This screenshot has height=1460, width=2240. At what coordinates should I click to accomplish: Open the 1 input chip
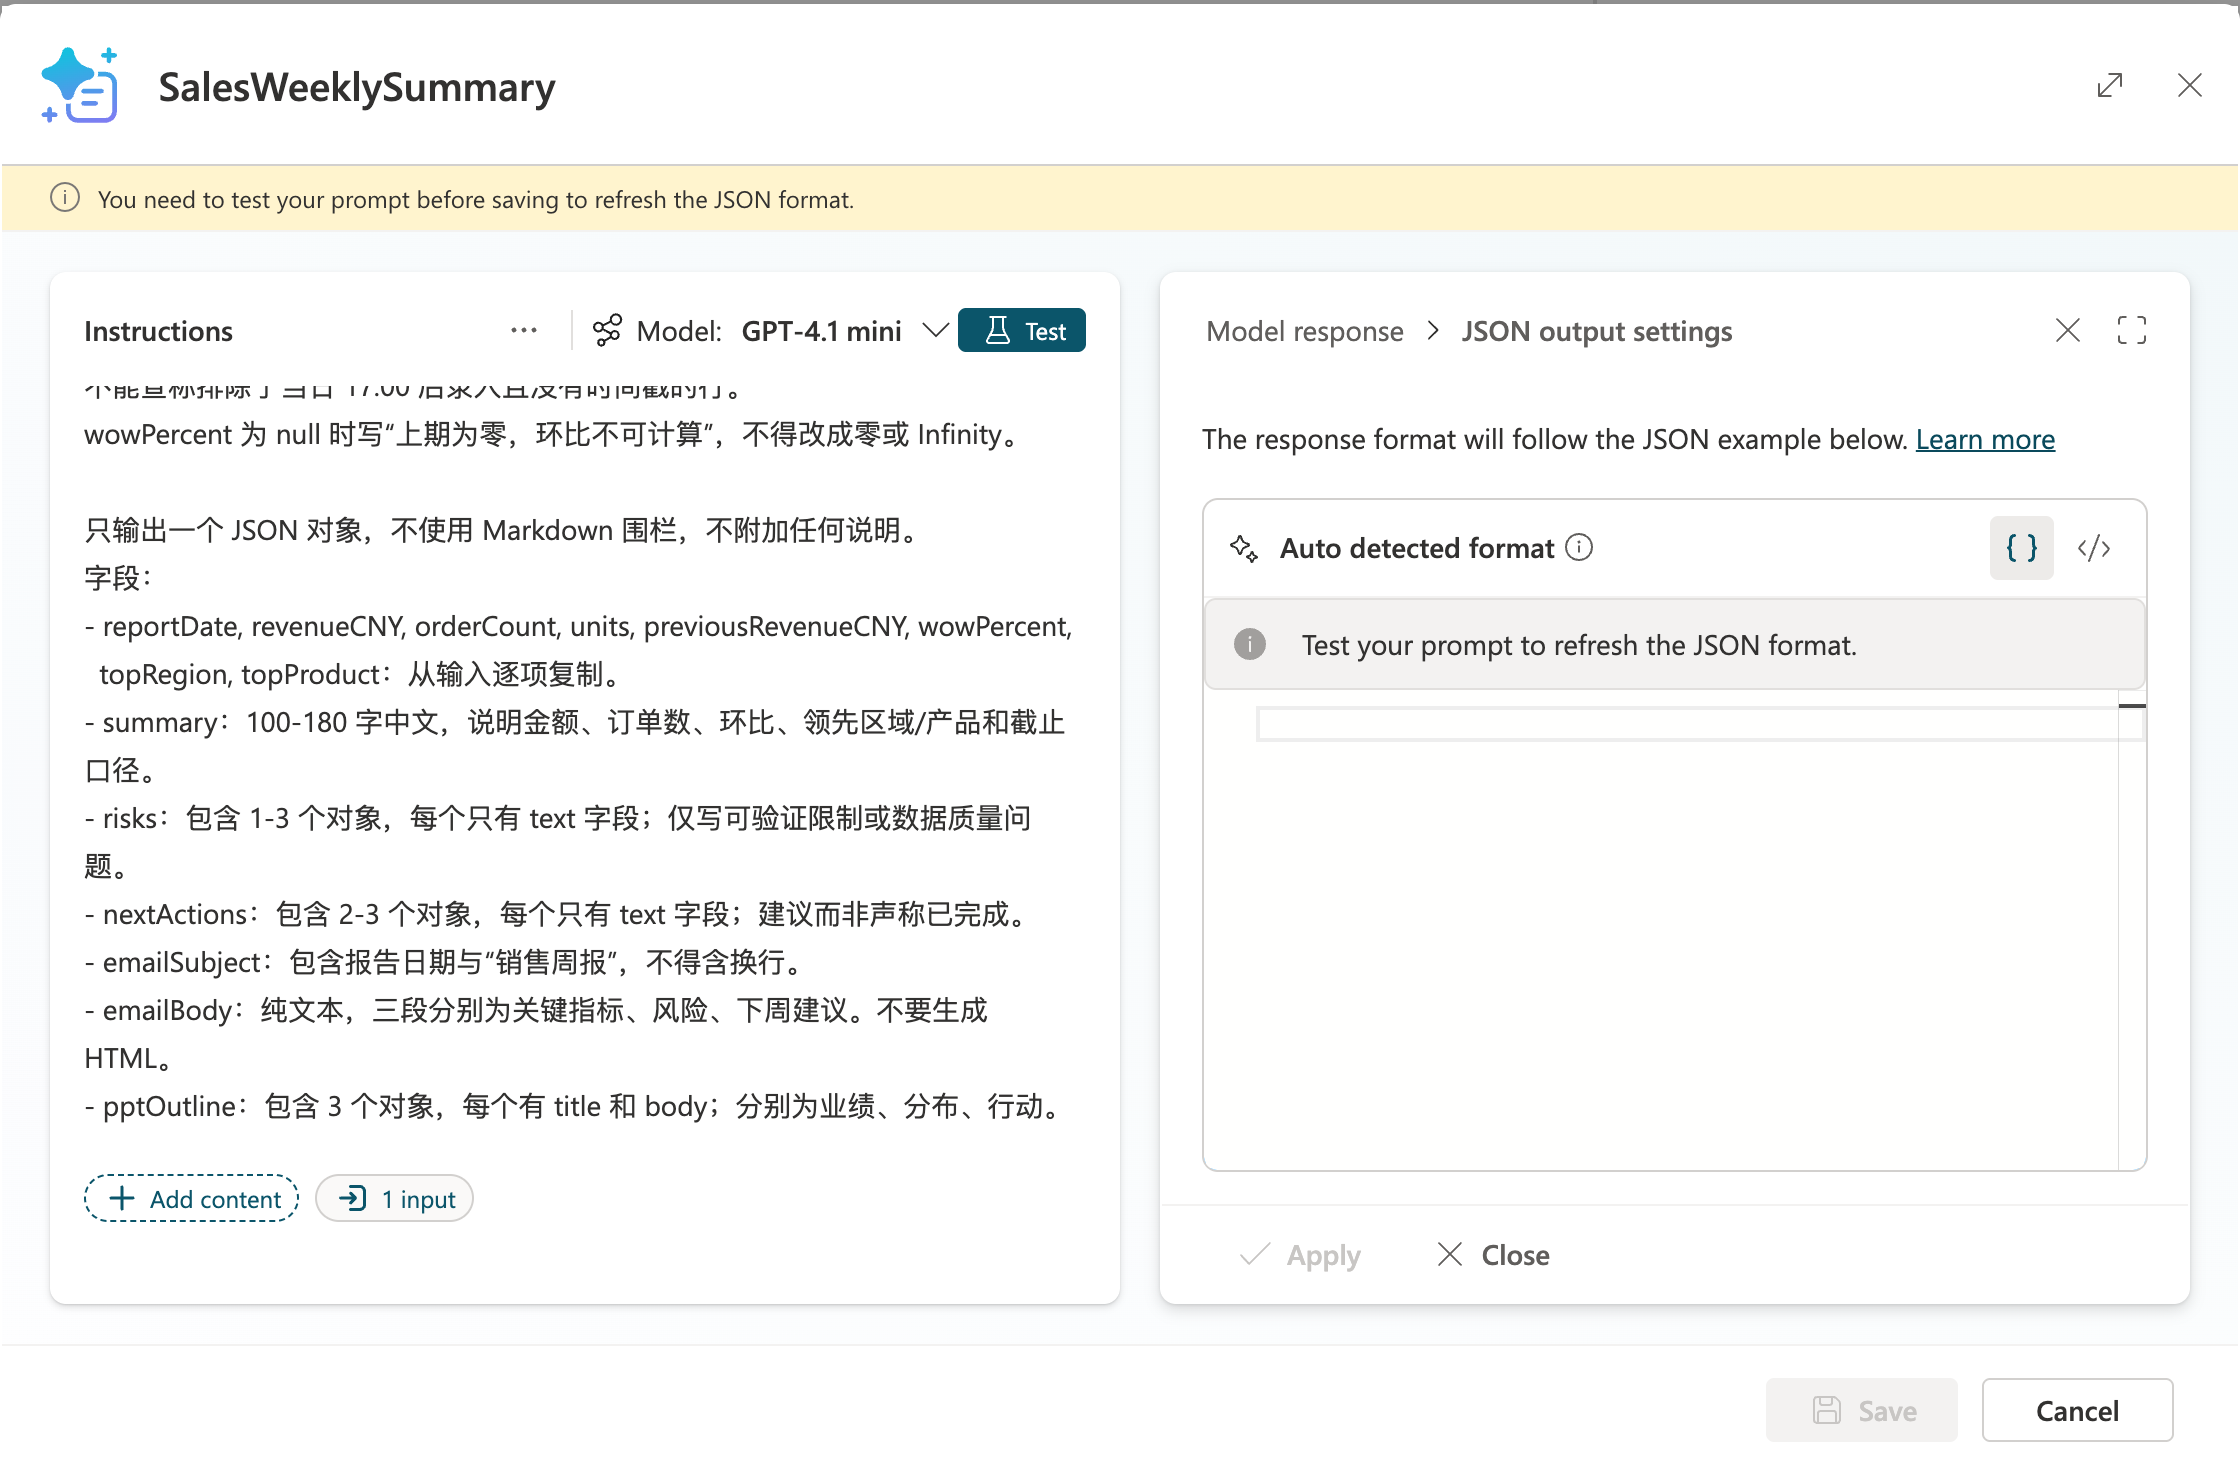(394, 1198)
